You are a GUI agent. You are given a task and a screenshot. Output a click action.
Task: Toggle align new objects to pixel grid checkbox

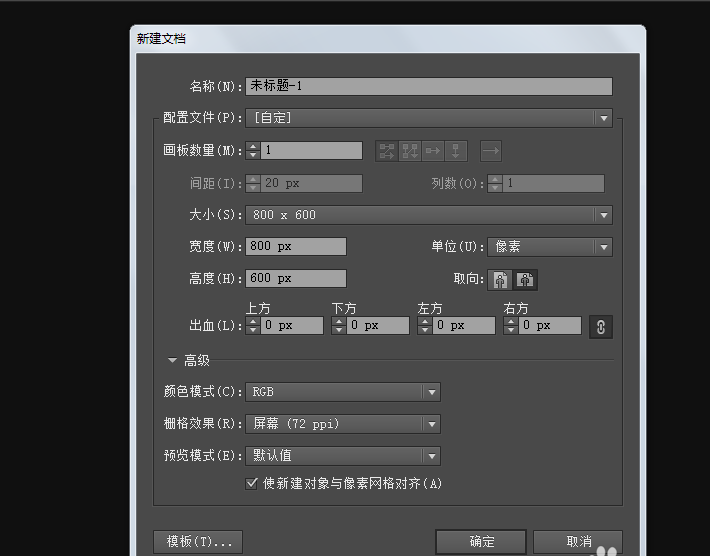click(252, 483)
